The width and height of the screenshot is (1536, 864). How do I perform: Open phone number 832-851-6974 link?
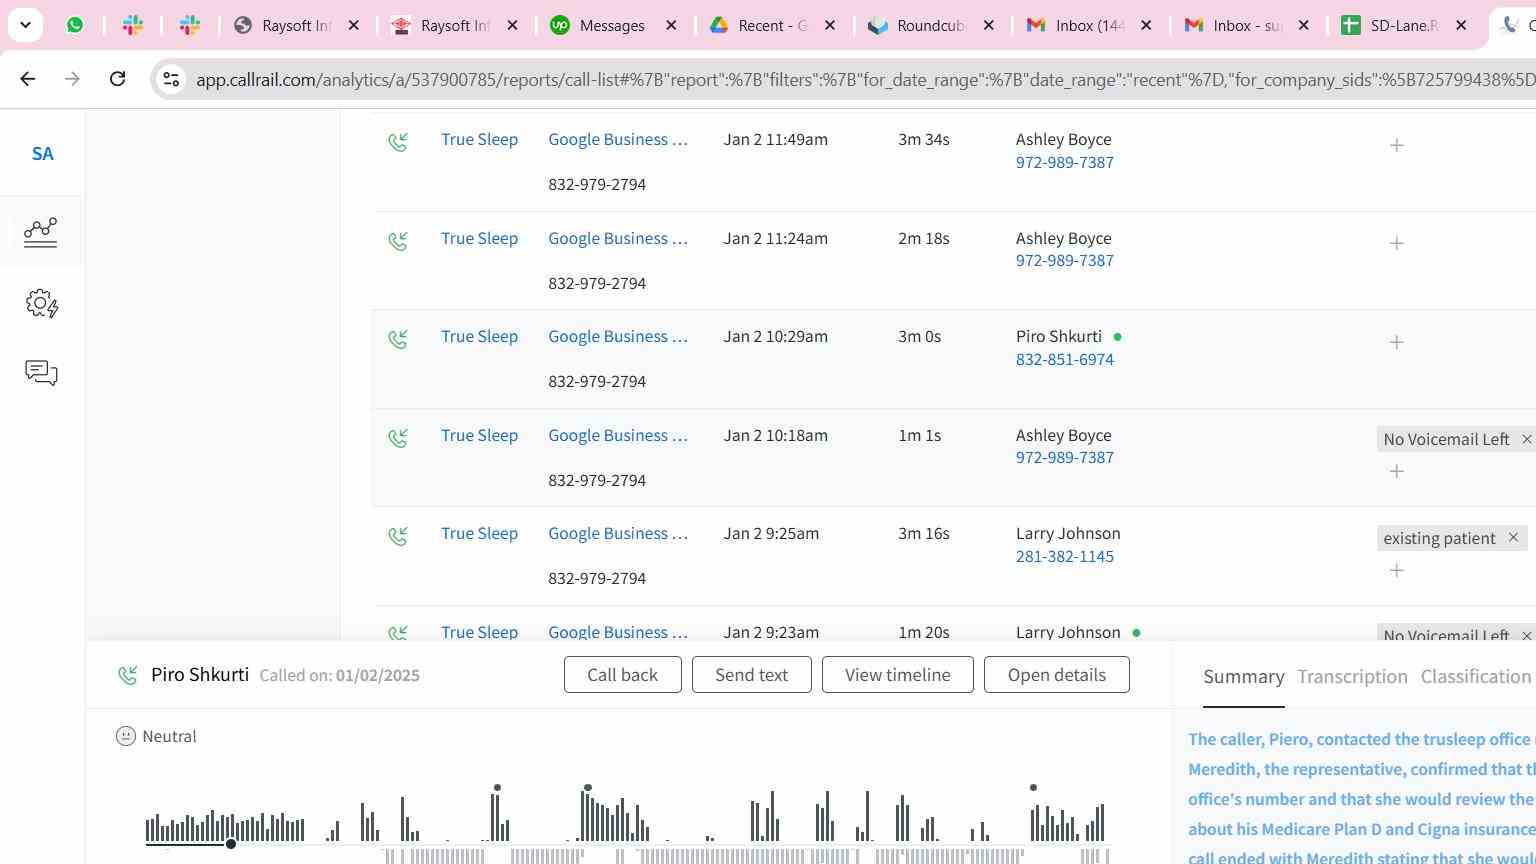click(1064, 360)
